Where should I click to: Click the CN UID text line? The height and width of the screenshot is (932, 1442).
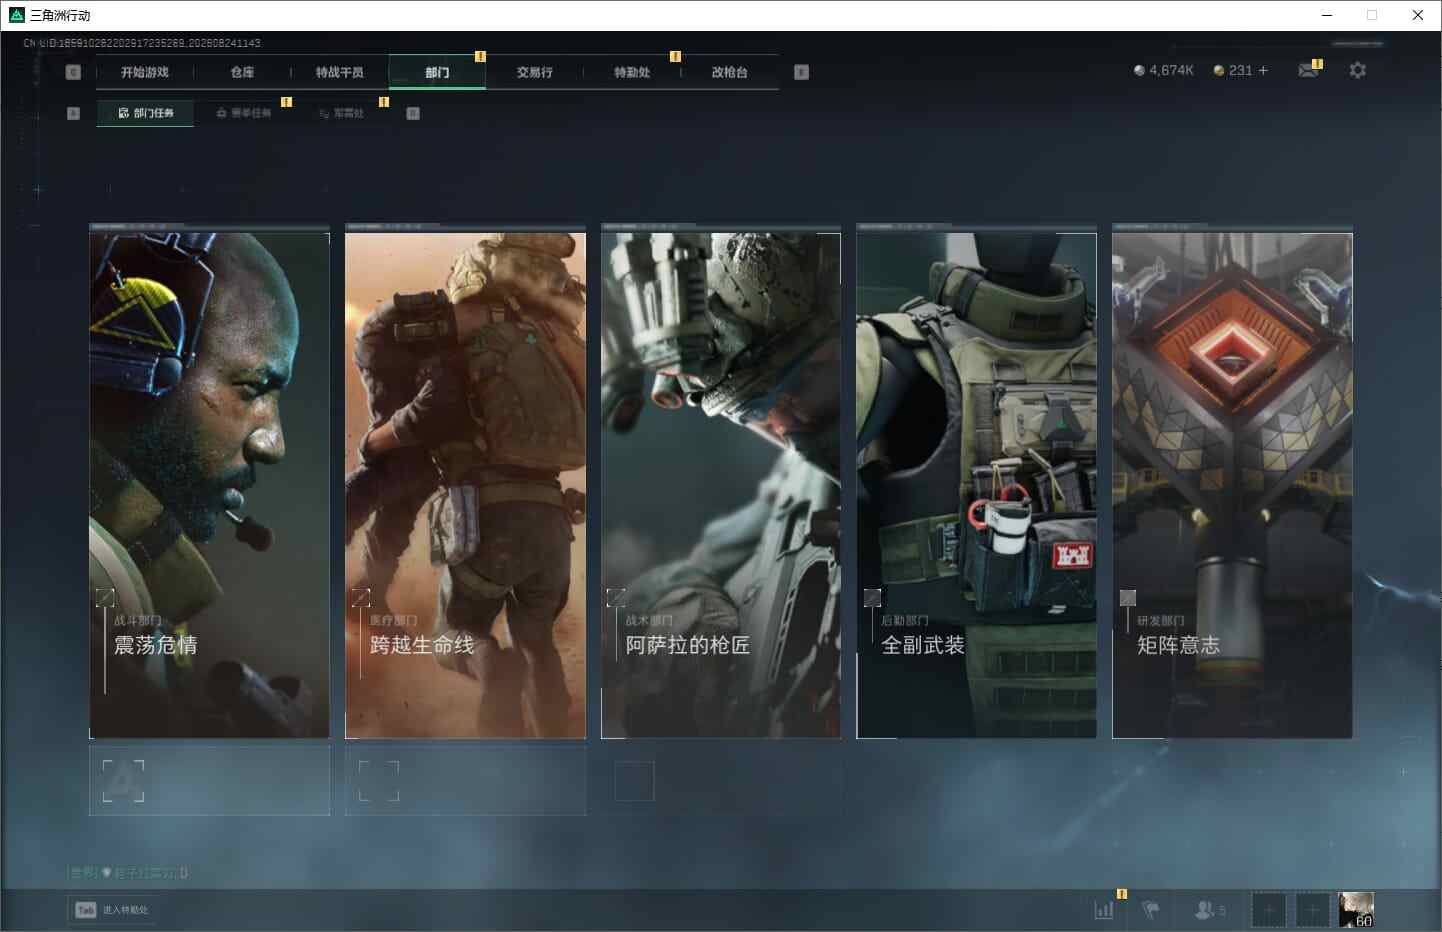[142, 43]
